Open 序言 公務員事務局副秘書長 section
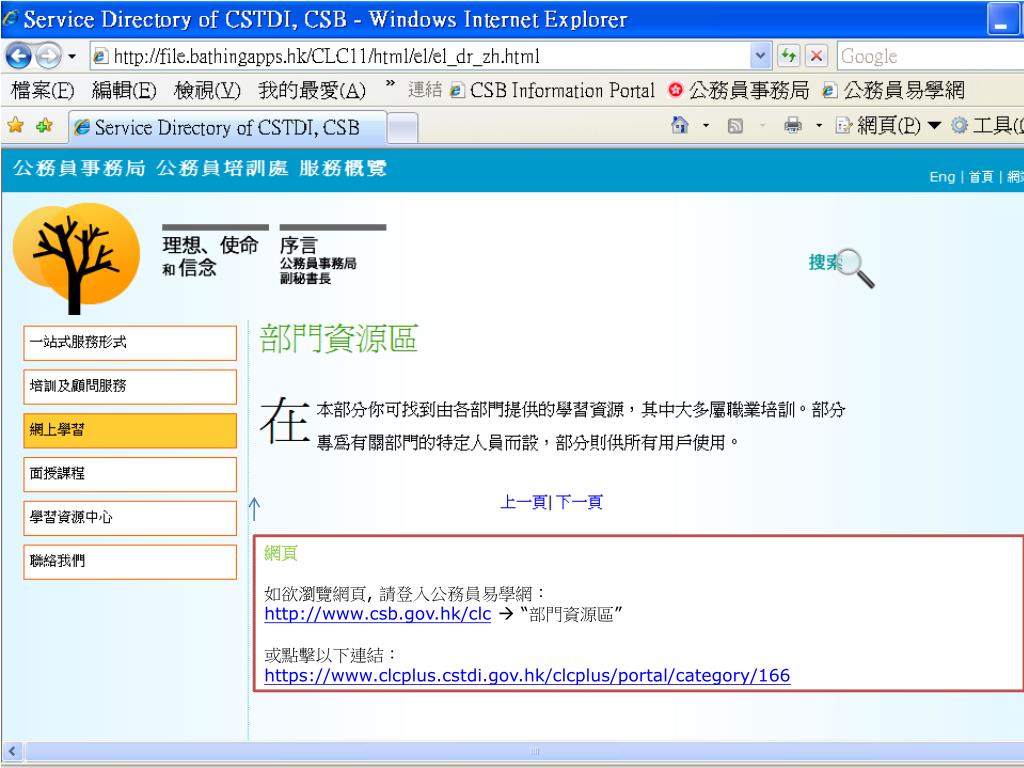Image resolution: width=1024 pixels, height=768 pixels. [332, 256]
